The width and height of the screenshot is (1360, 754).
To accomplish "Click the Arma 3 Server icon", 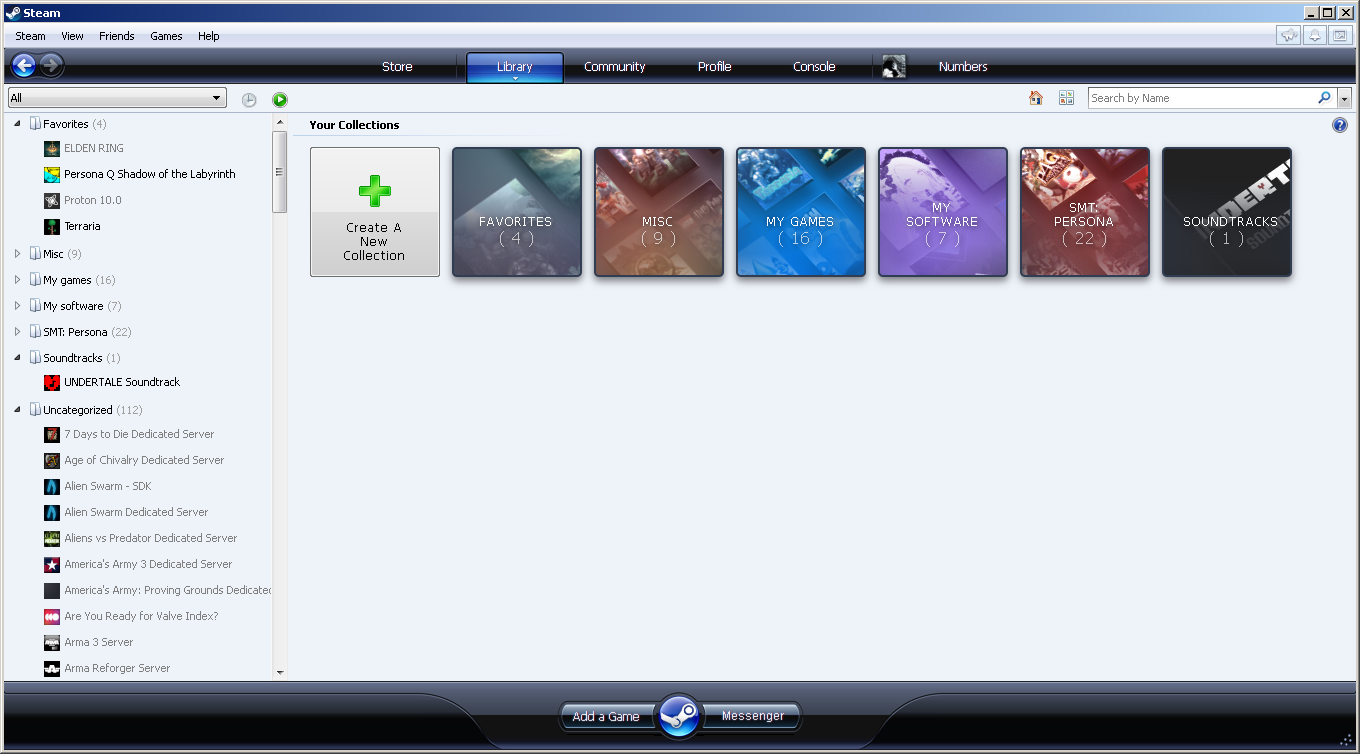I will (52, 642).
